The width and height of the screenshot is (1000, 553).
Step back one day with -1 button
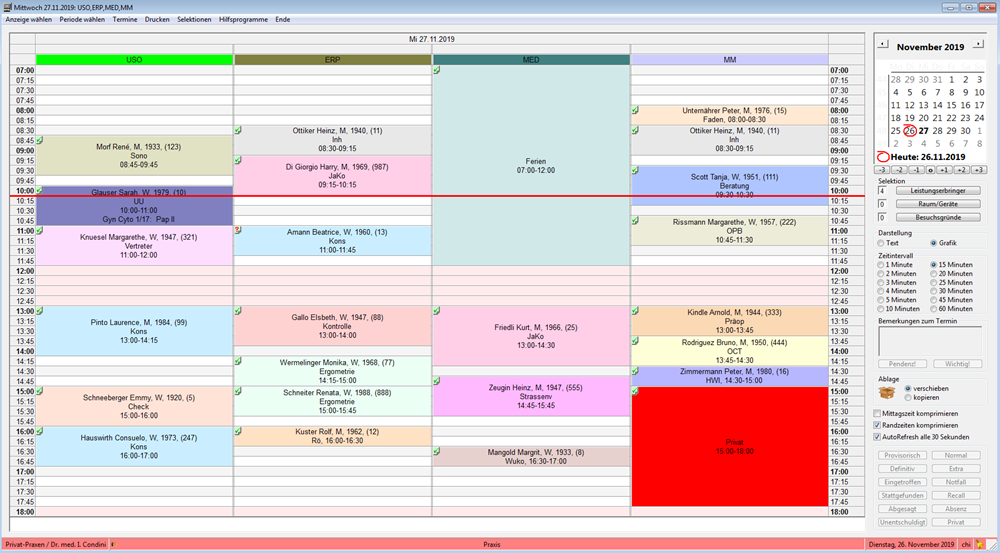915,170
